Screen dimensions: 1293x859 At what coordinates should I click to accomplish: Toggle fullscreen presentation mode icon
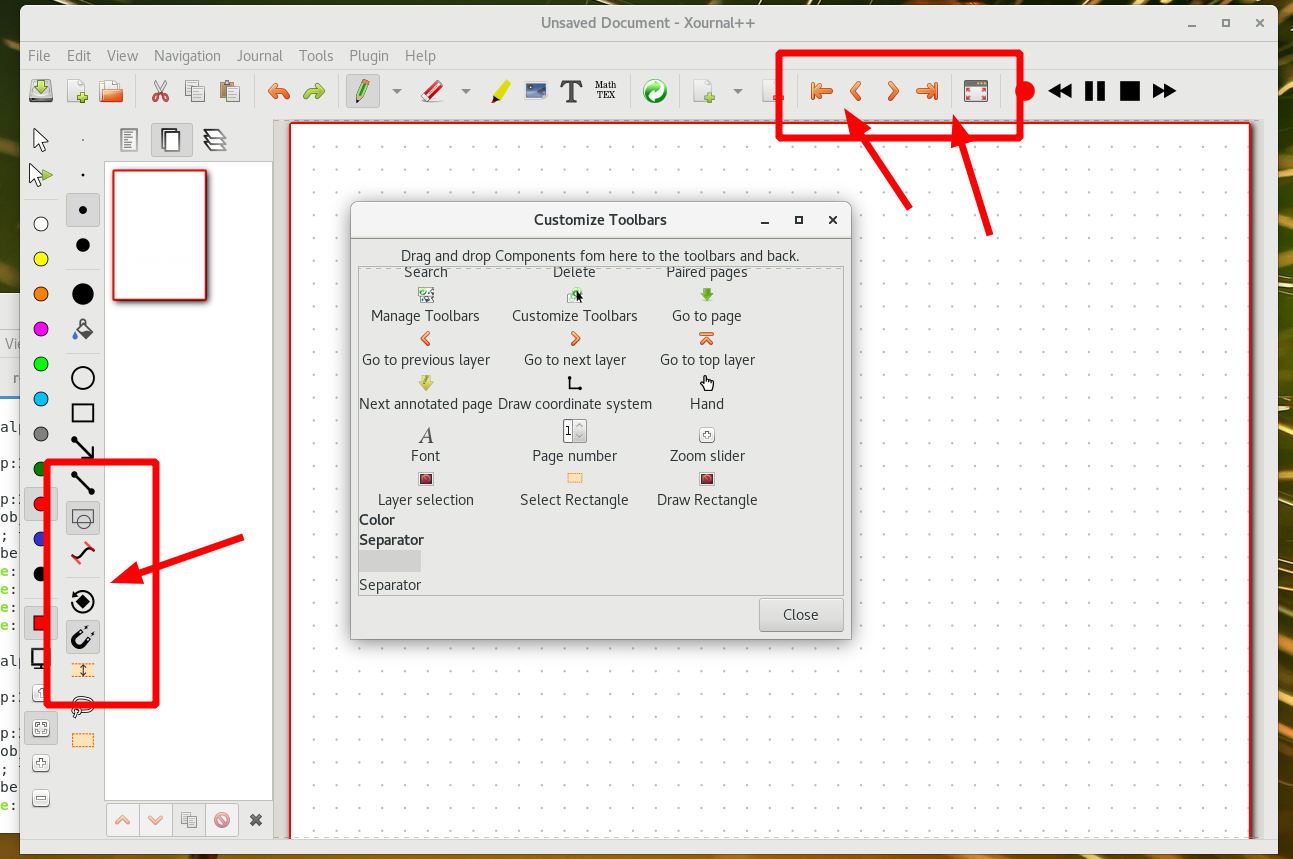976,91
